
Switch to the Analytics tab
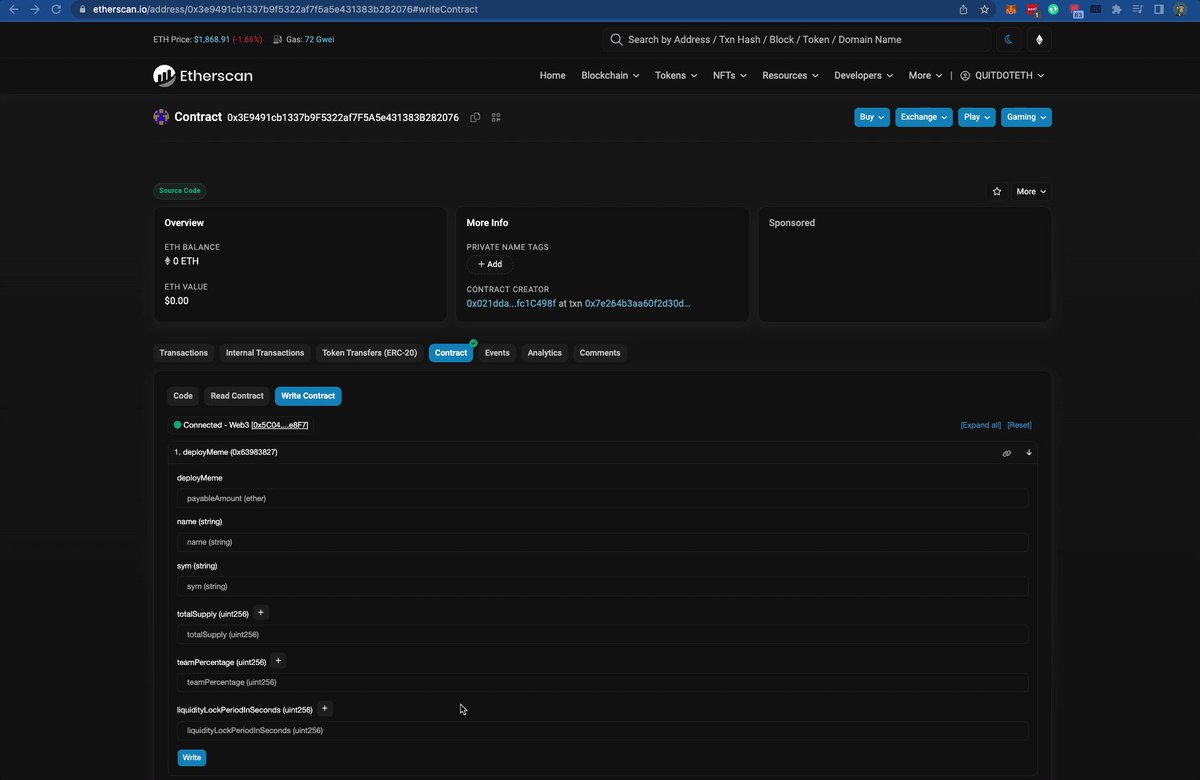(545, 353)
